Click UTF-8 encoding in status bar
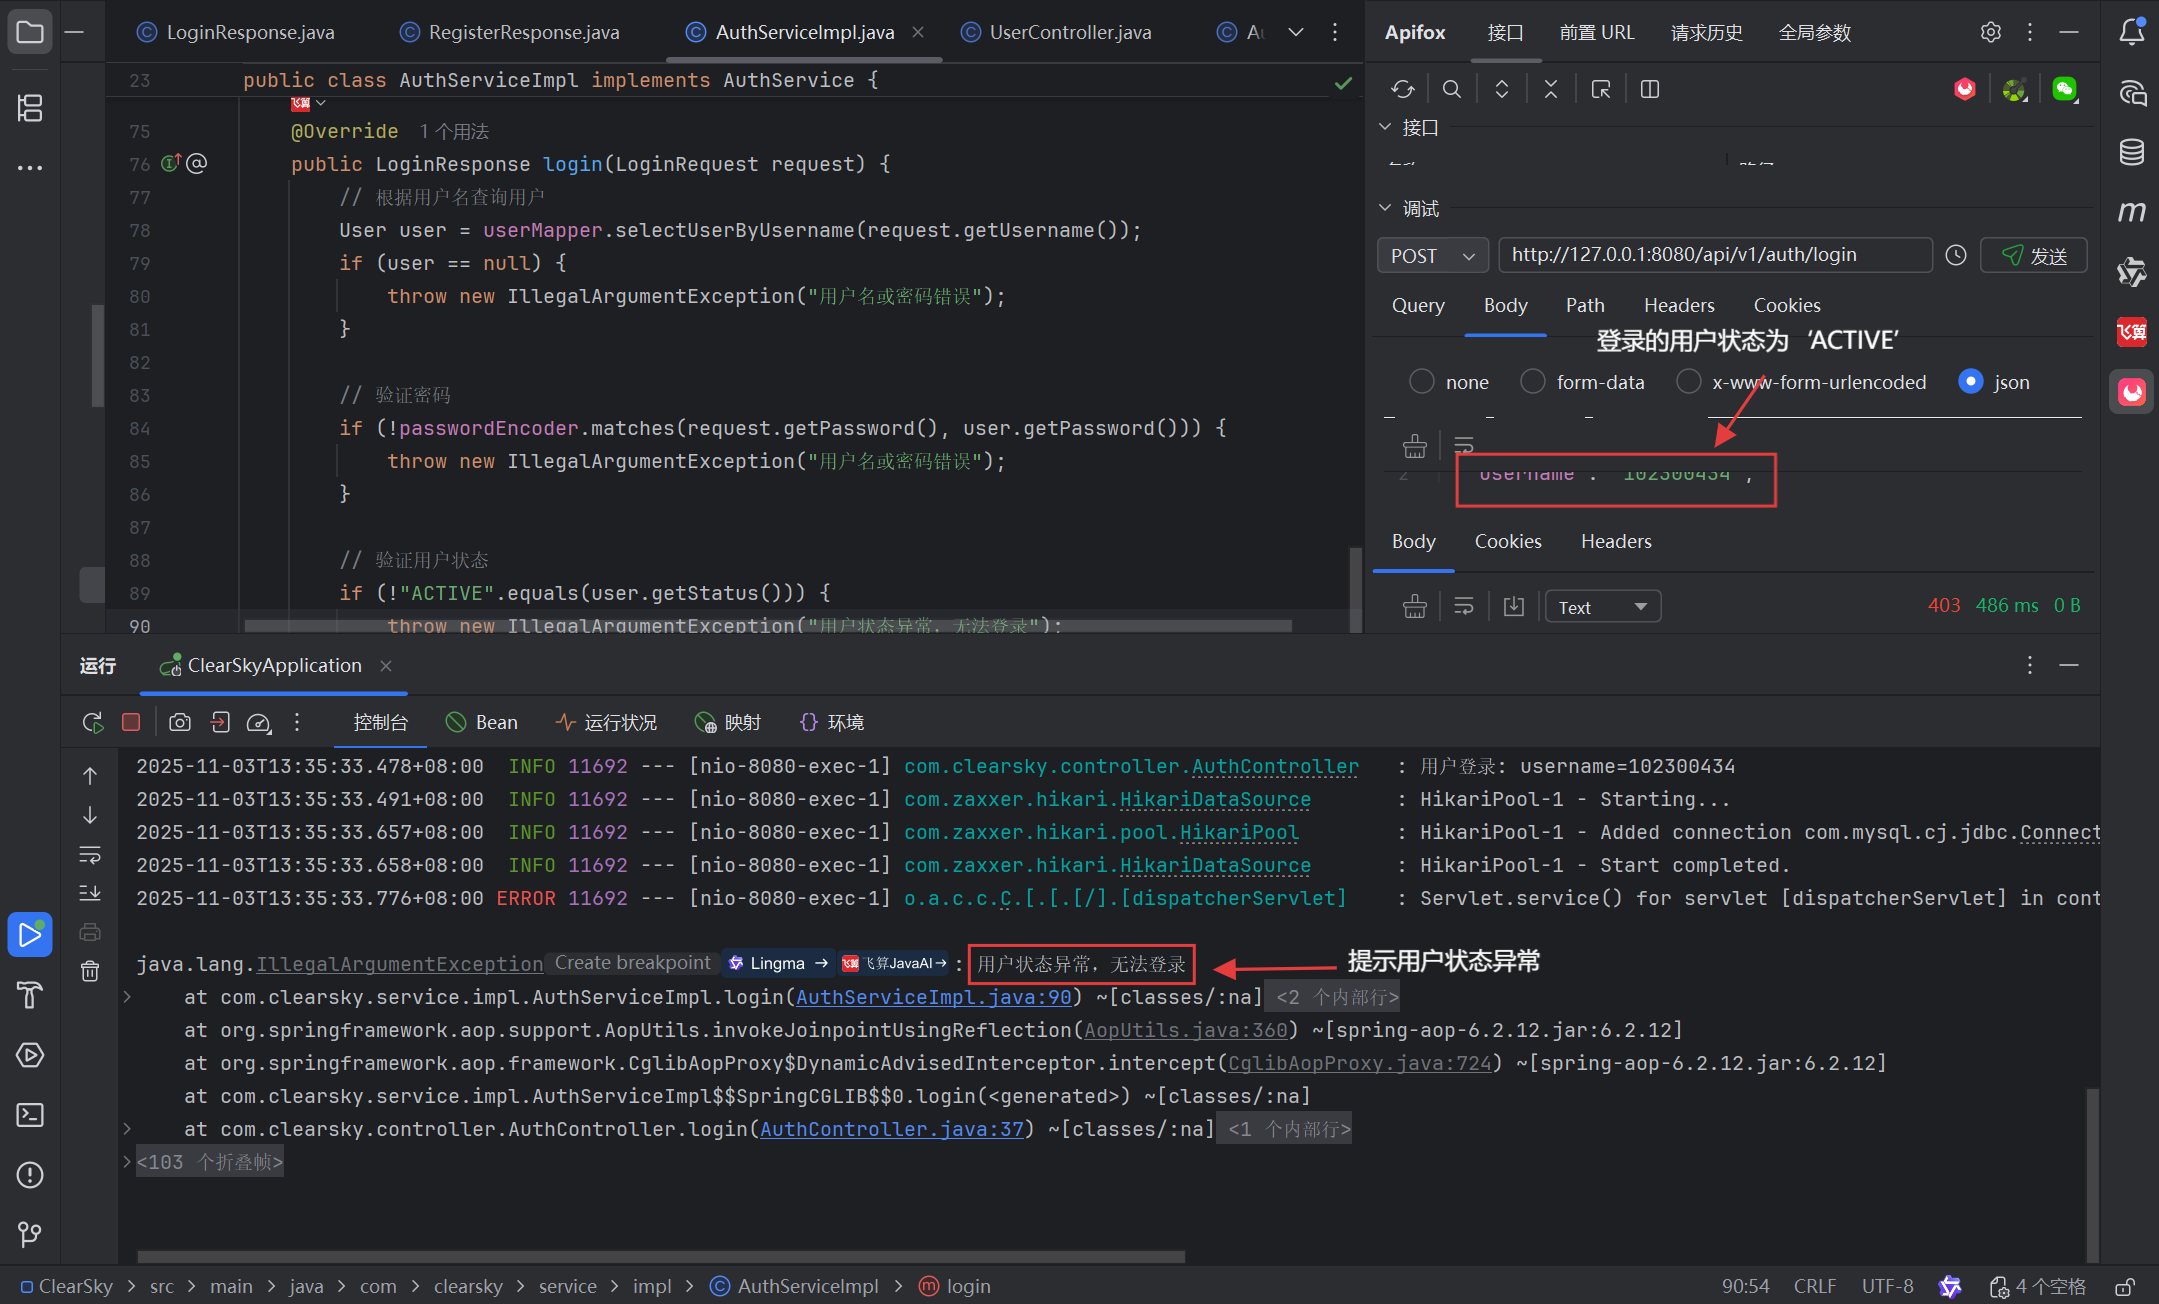Screen dimensions: 2159x1304 click(x=1887, y=1286)
